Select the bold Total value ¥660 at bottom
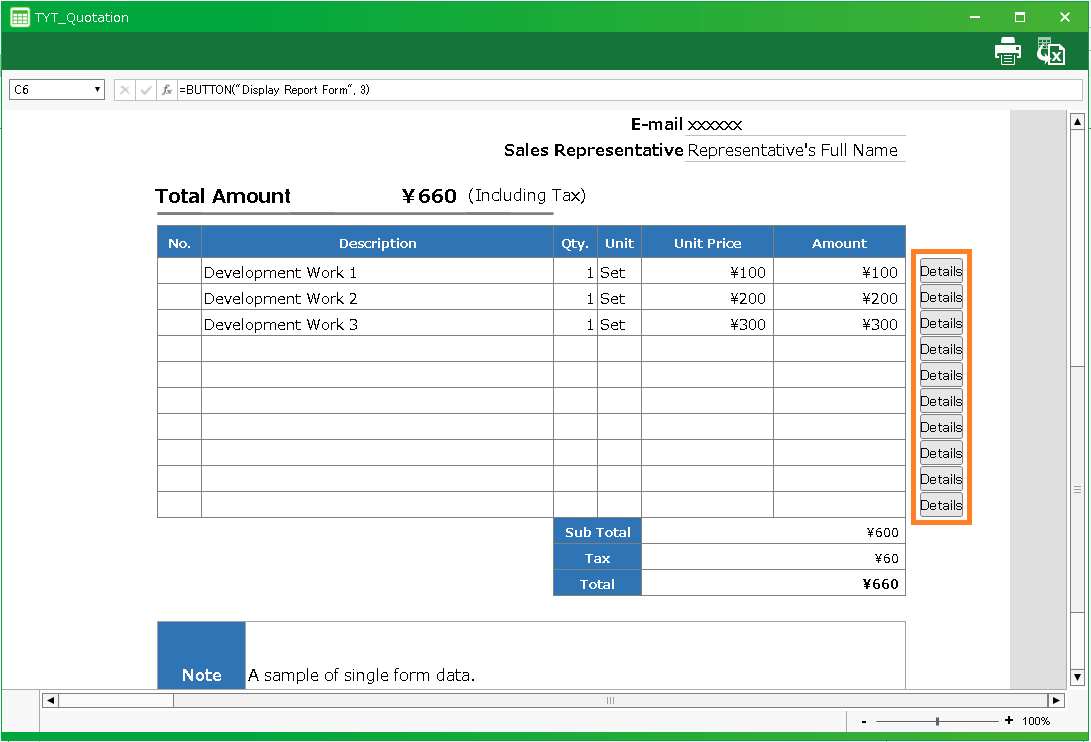 [x=773, y=584]
